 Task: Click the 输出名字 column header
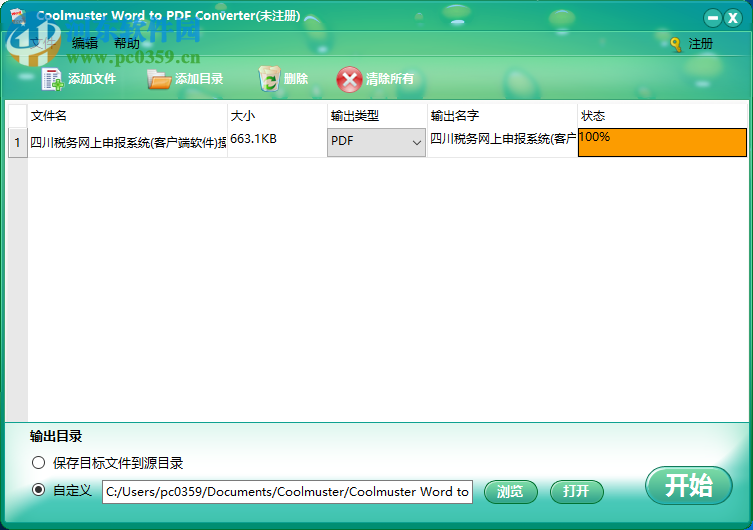point(502,116)
